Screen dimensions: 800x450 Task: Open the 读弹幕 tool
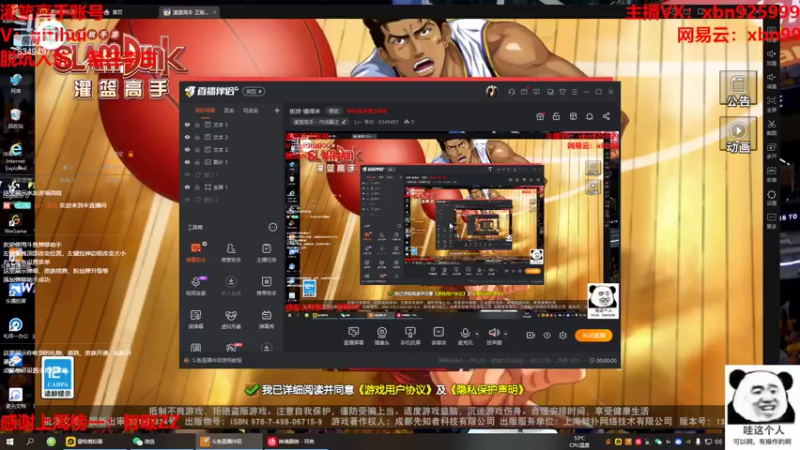[x=196, y=319]
